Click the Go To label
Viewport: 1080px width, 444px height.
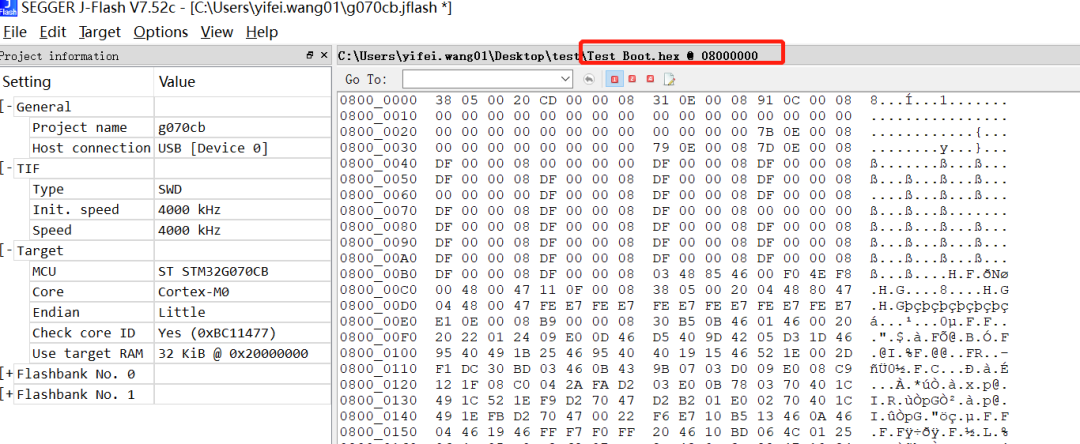pos(366,80)
